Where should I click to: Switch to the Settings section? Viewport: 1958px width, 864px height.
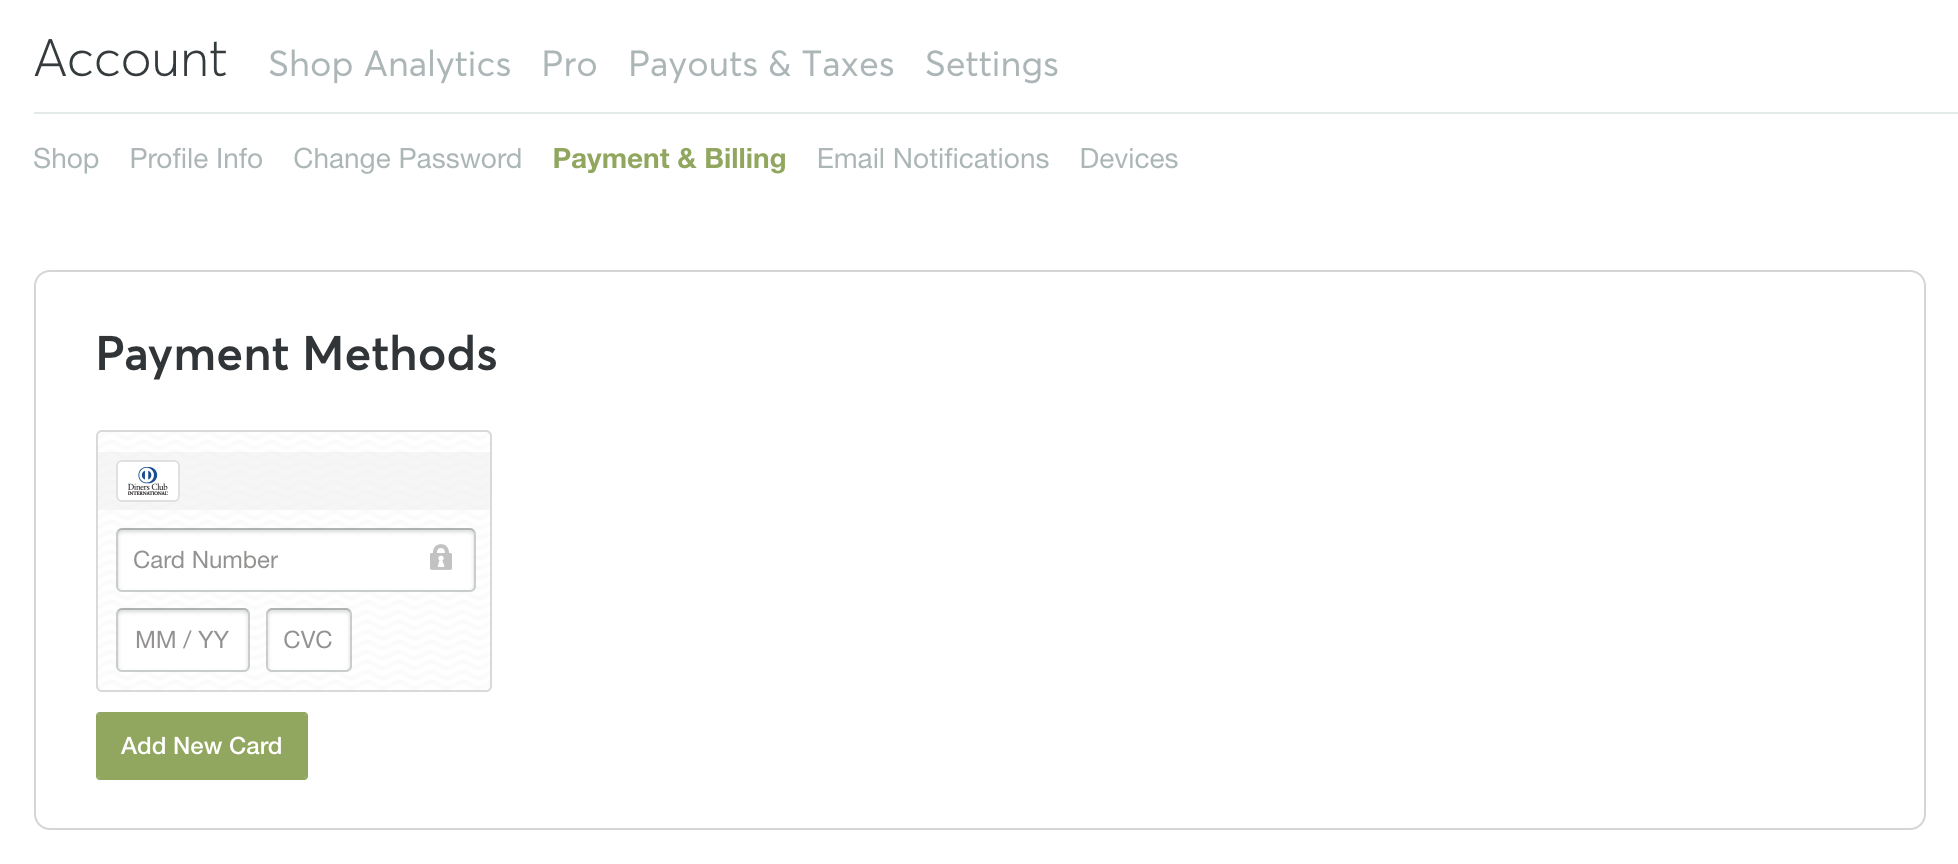point(991,64)
